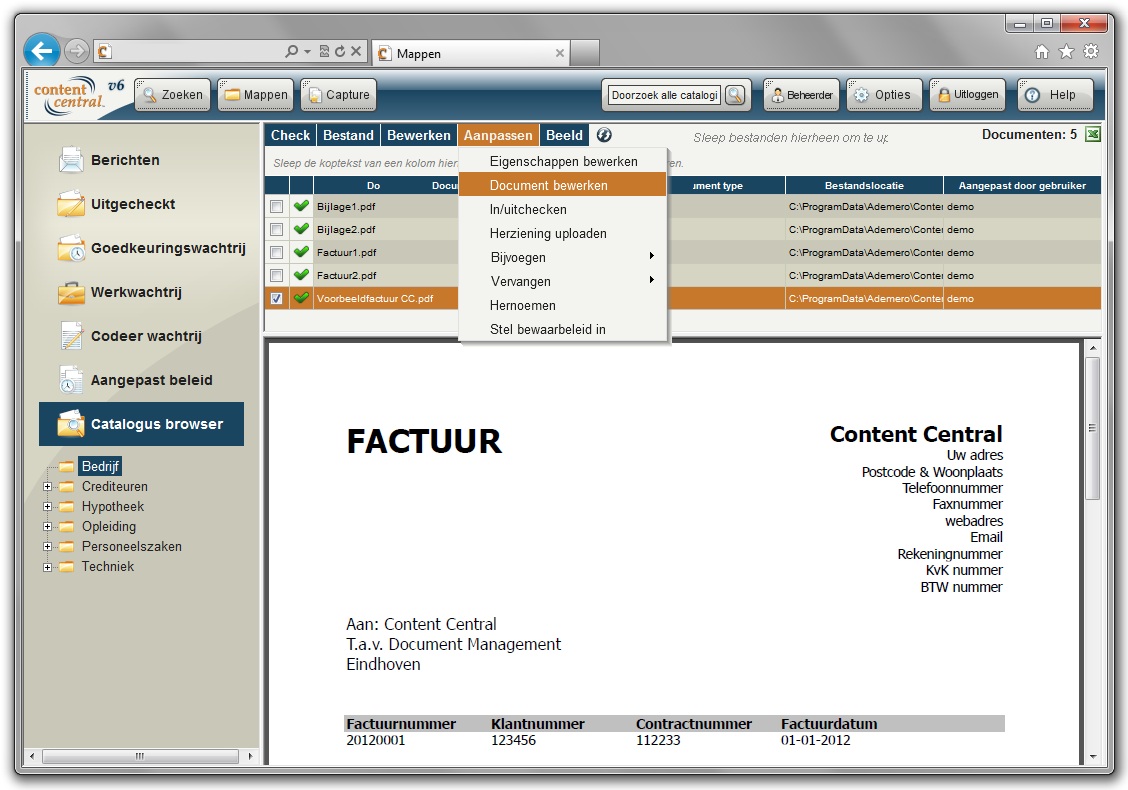Click the Excel export icon
Image resolution: width=1128 pixels, height=790 pixels.
pyautogui.click(x=1092, y=135)
